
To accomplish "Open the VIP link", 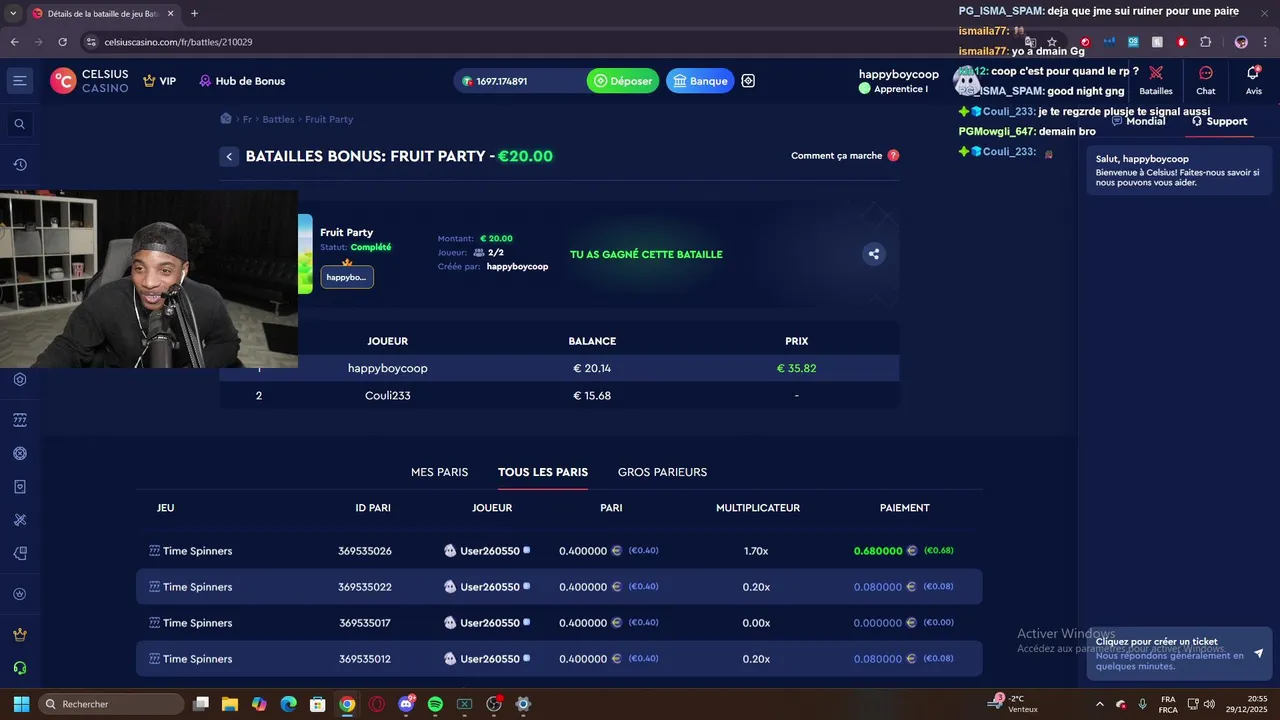I will (x=159, y=81).
